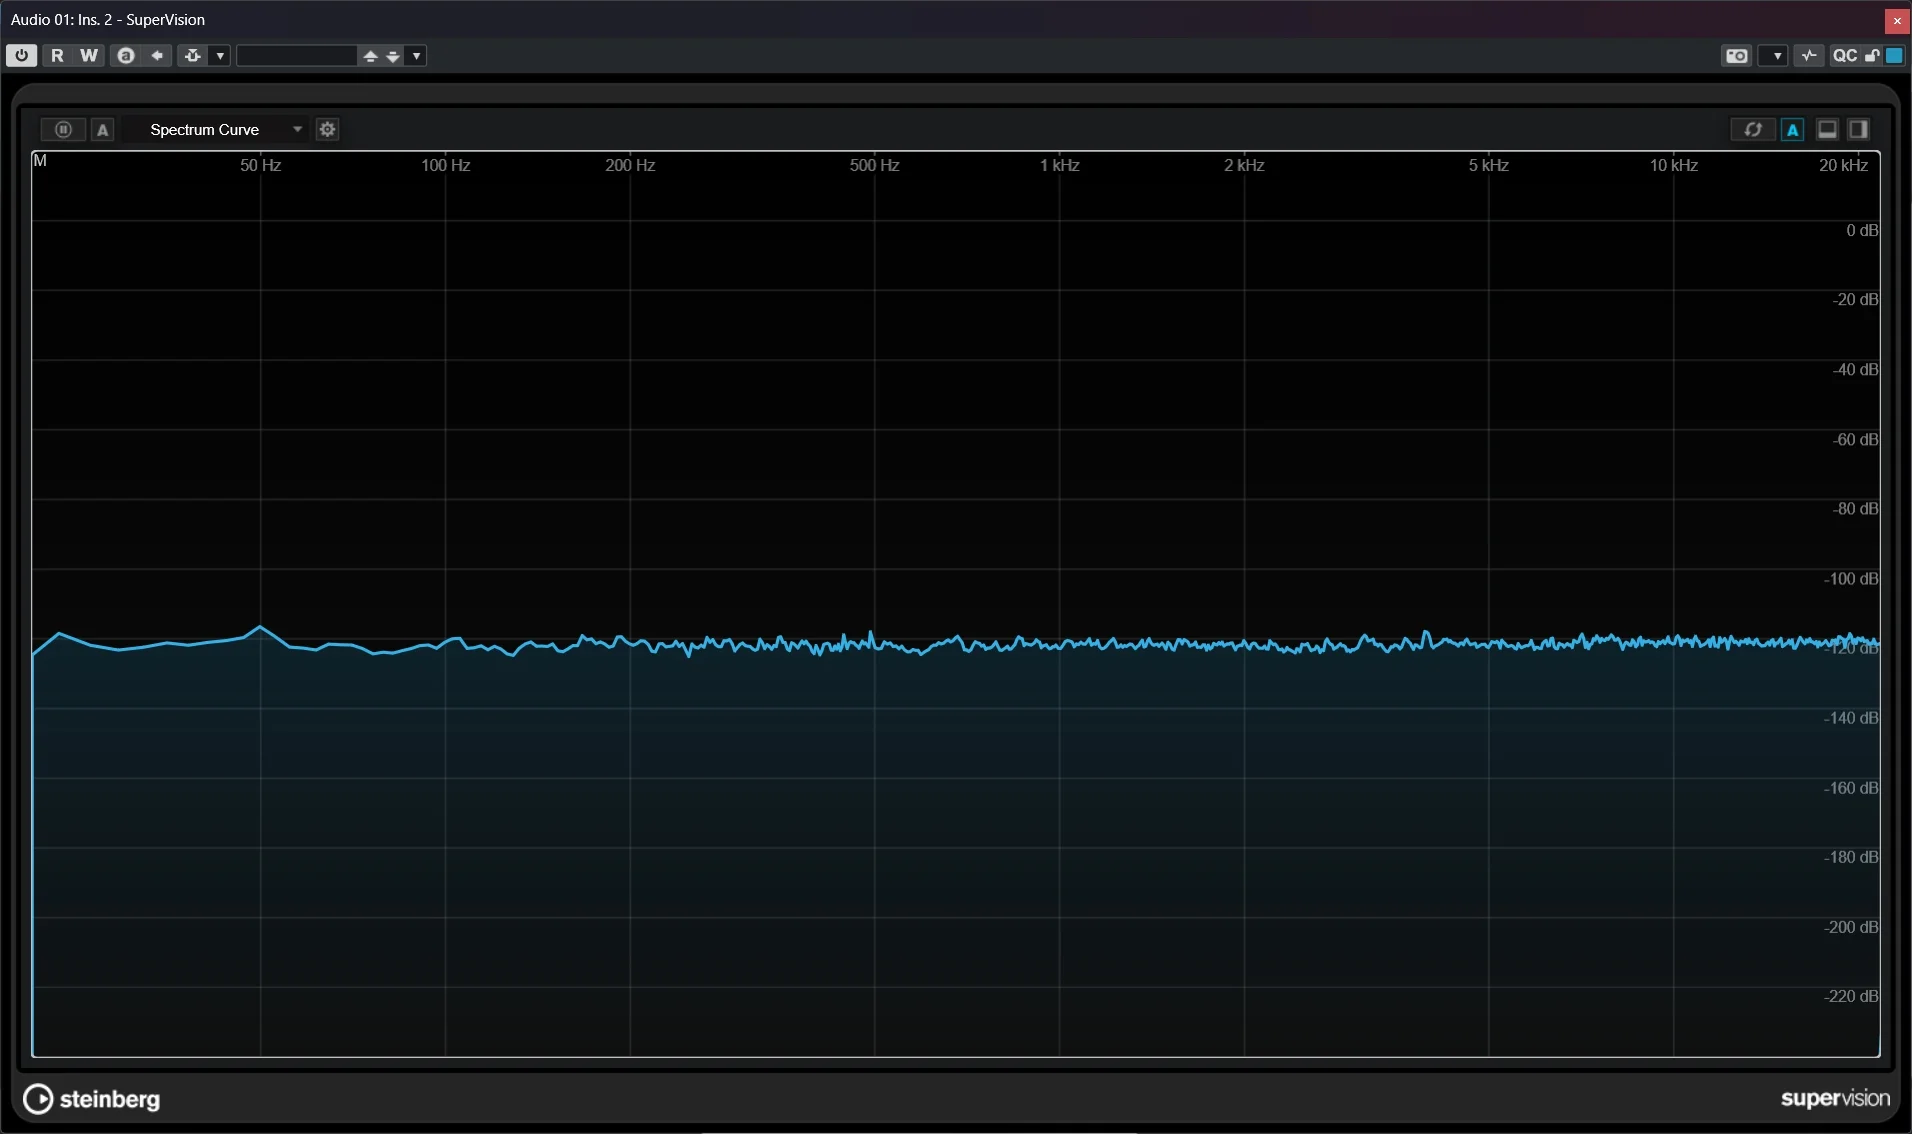The height and width of the screenshot is (1134, 1912).
Task: Toggle the quick controls lock icon
Action: click(x=1871, y=56)
